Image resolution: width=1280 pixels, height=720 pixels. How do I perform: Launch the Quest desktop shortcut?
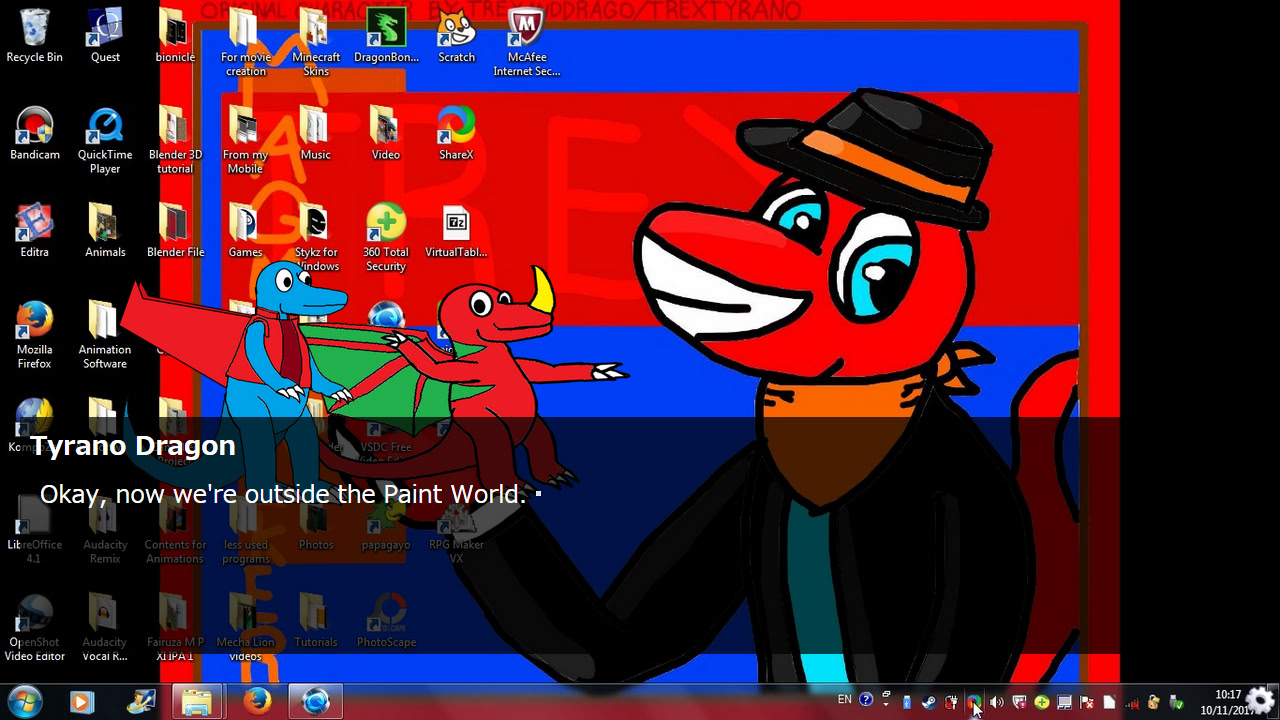[105, 36]
